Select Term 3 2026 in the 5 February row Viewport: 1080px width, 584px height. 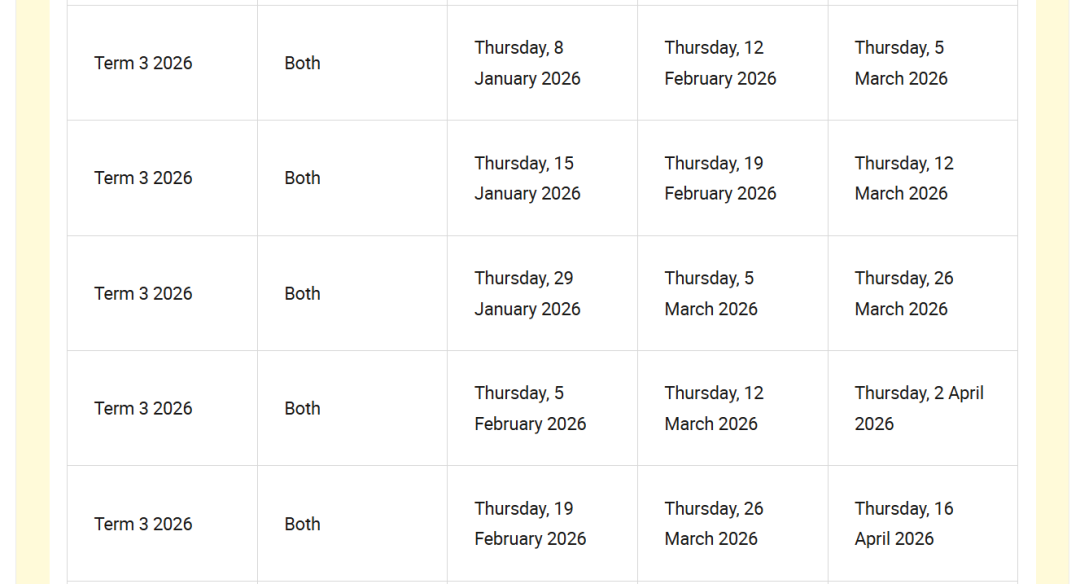[x=143, y=408]
